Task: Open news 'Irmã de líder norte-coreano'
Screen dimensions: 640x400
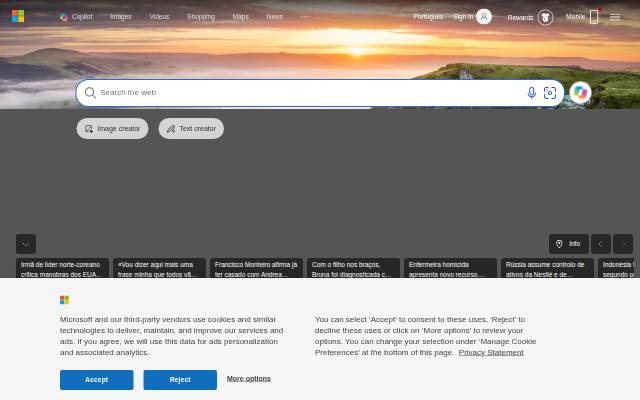Action: tap(62, 268)
